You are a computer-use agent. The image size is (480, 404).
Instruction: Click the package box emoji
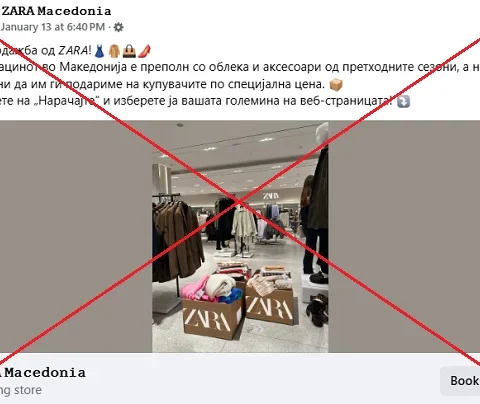tap(336, 84)
